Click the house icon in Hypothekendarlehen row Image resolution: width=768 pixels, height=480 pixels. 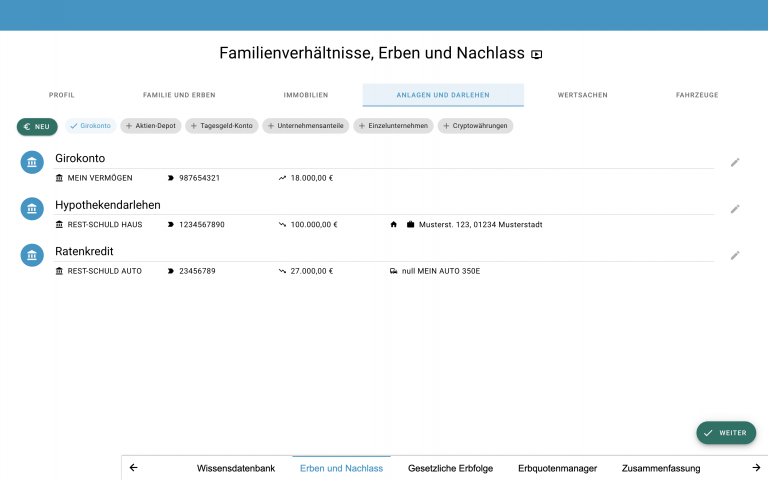pos(393,224)
